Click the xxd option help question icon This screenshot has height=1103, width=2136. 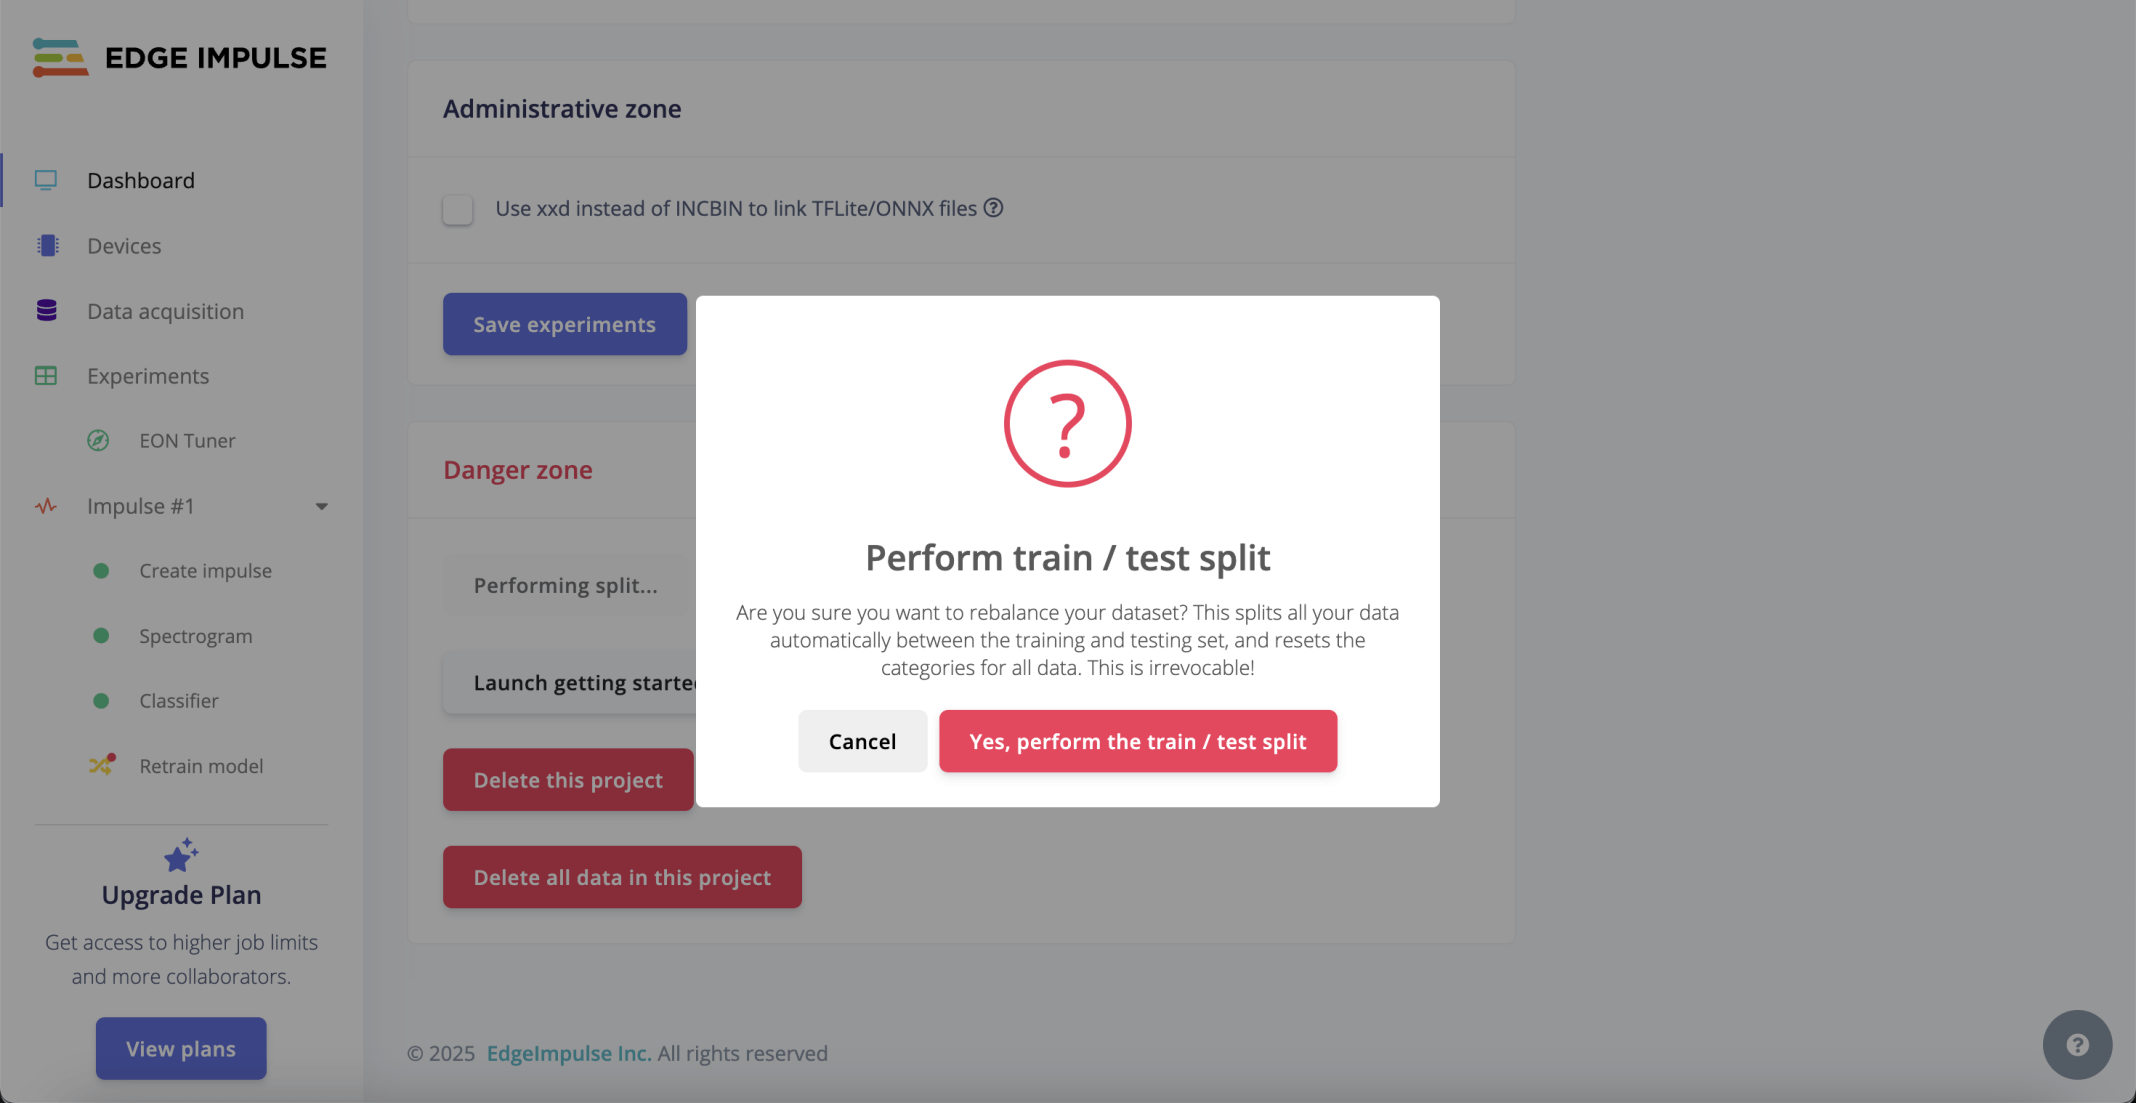[993, 208]
